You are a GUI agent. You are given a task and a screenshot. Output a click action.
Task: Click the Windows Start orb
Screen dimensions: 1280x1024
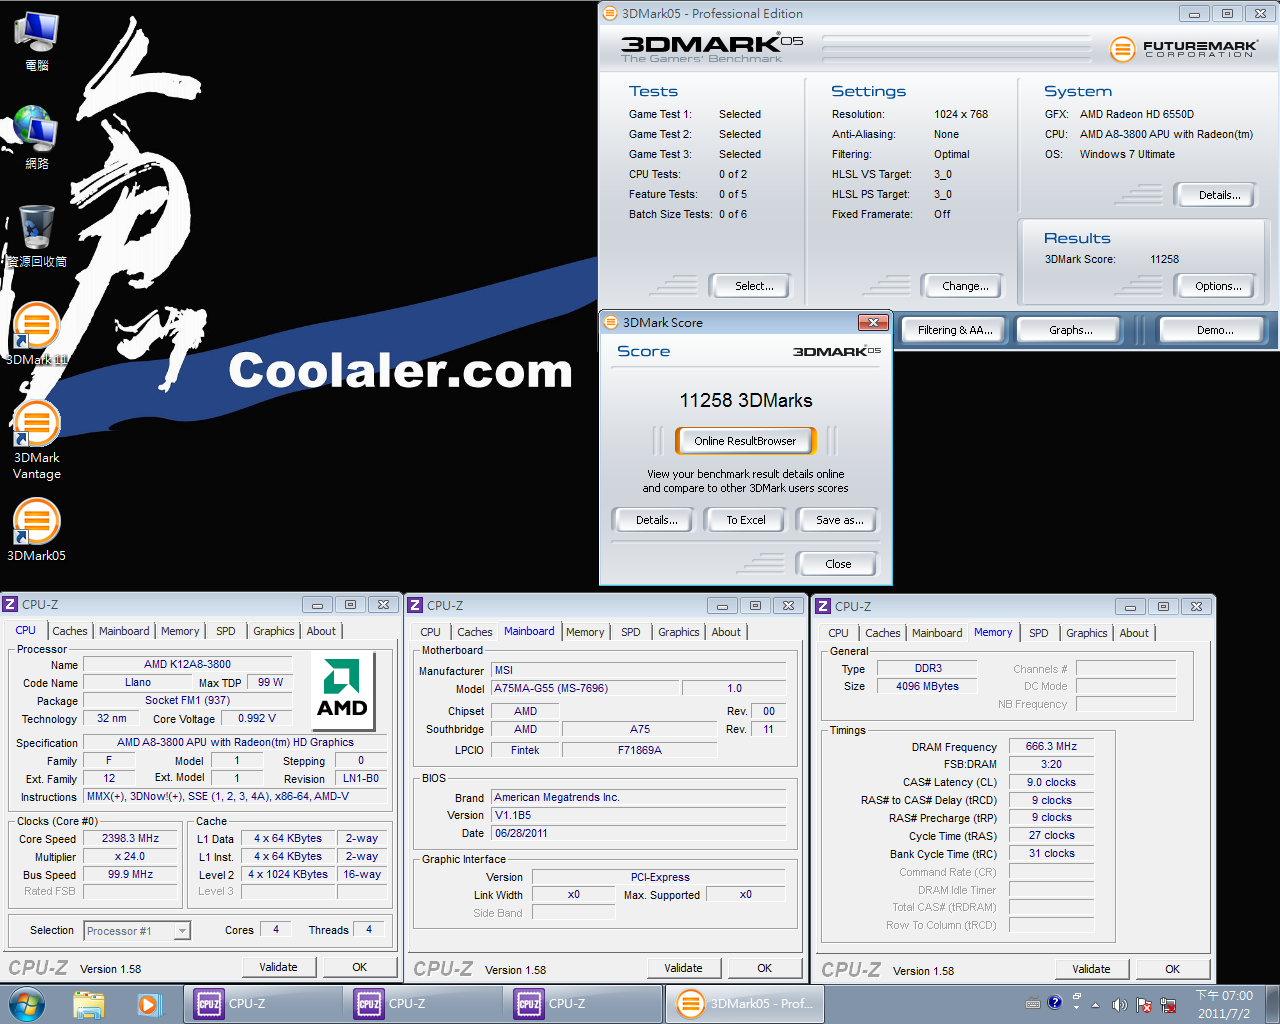coord(26,1004)
